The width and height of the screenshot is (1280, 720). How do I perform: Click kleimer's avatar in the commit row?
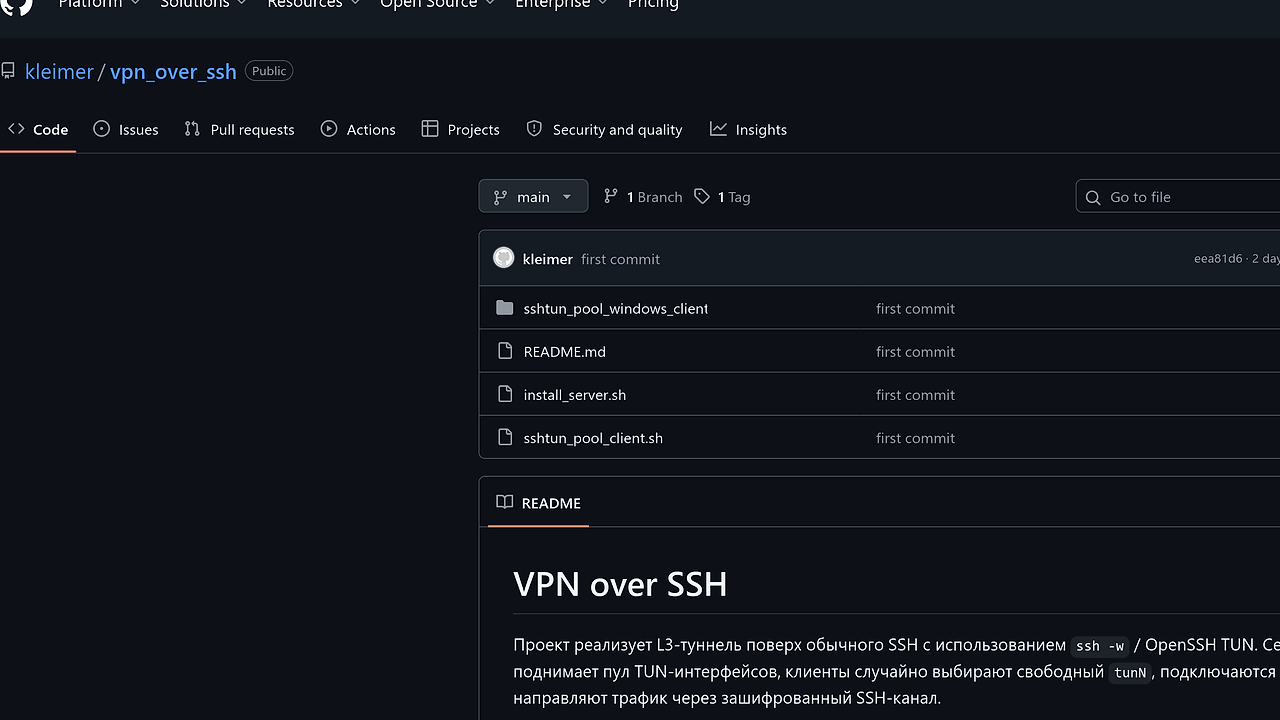[504, 258]
